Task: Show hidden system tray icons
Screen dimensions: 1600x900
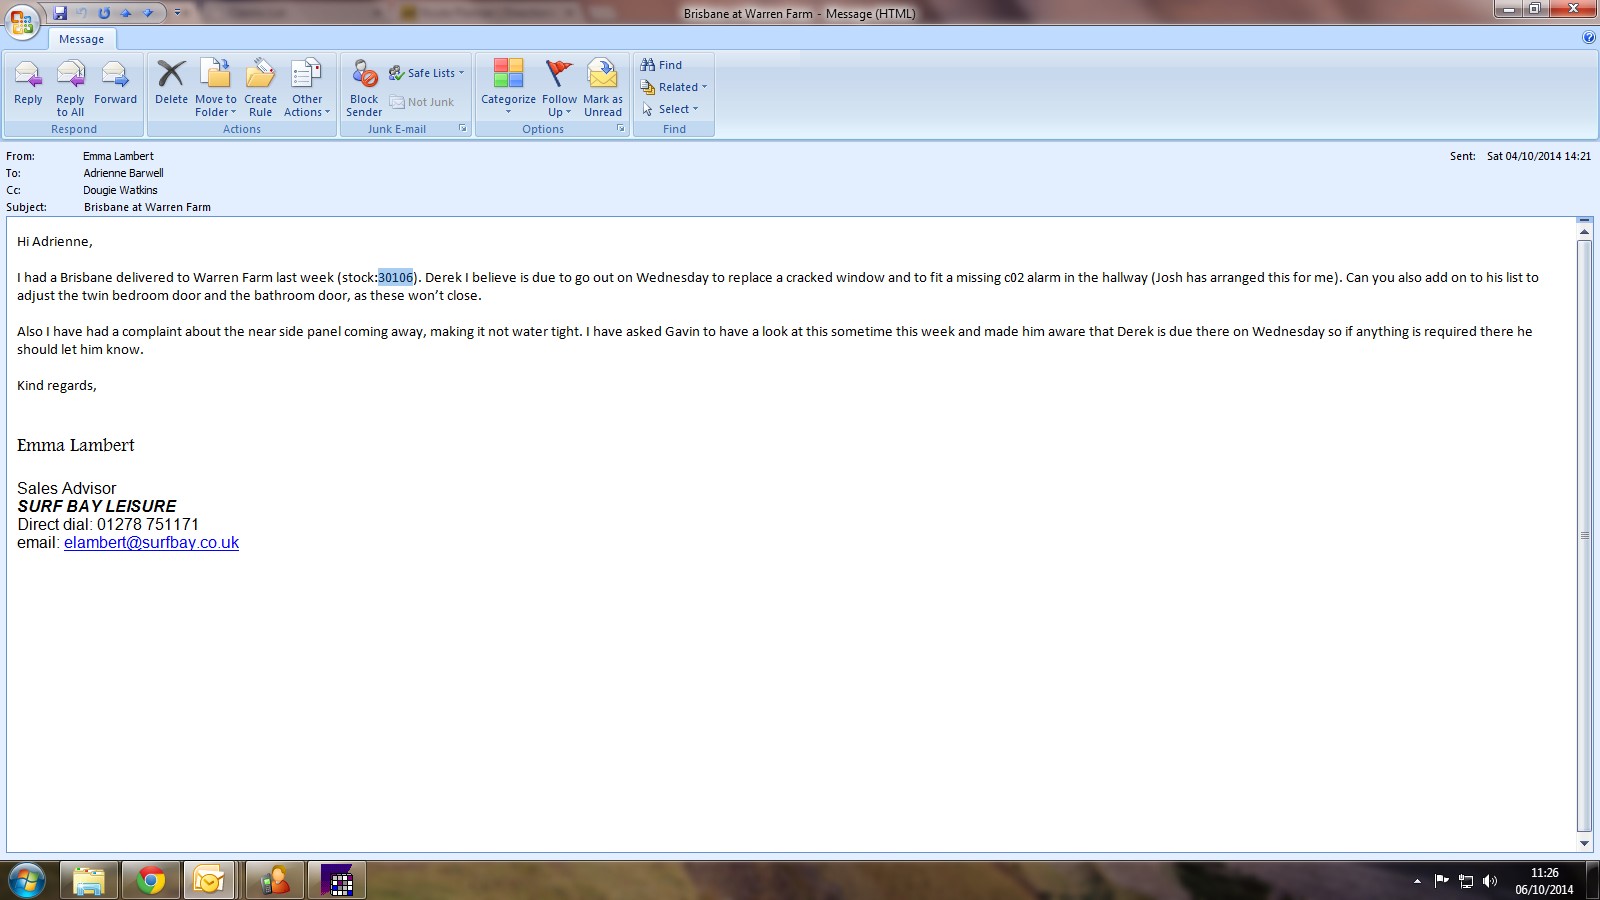Action: pyautogui.click(x=1417, y=881)
